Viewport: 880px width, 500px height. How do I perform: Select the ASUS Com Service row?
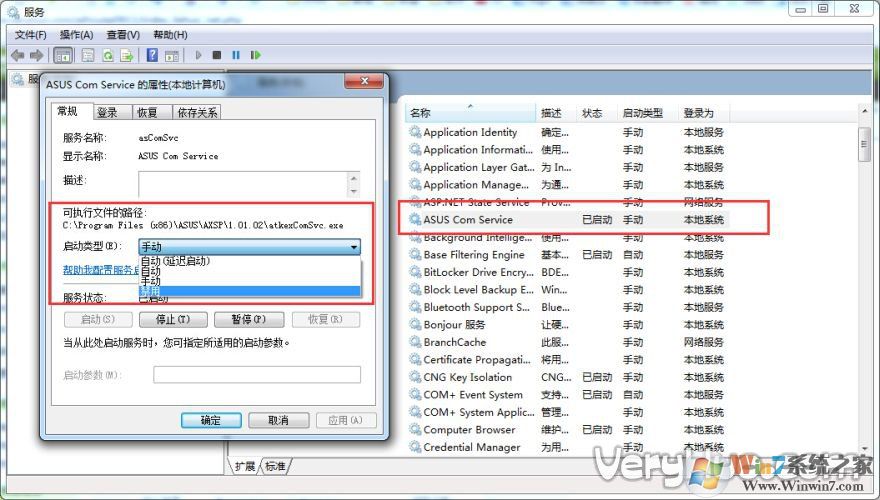567,219
